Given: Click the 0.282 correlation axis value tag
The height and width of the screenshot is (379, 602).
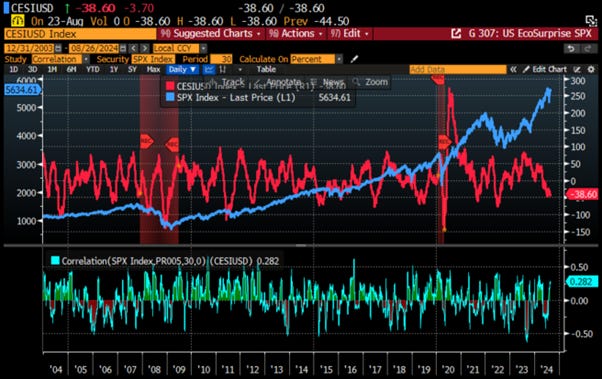Looking at the screenshot, I should click(582, 282).
